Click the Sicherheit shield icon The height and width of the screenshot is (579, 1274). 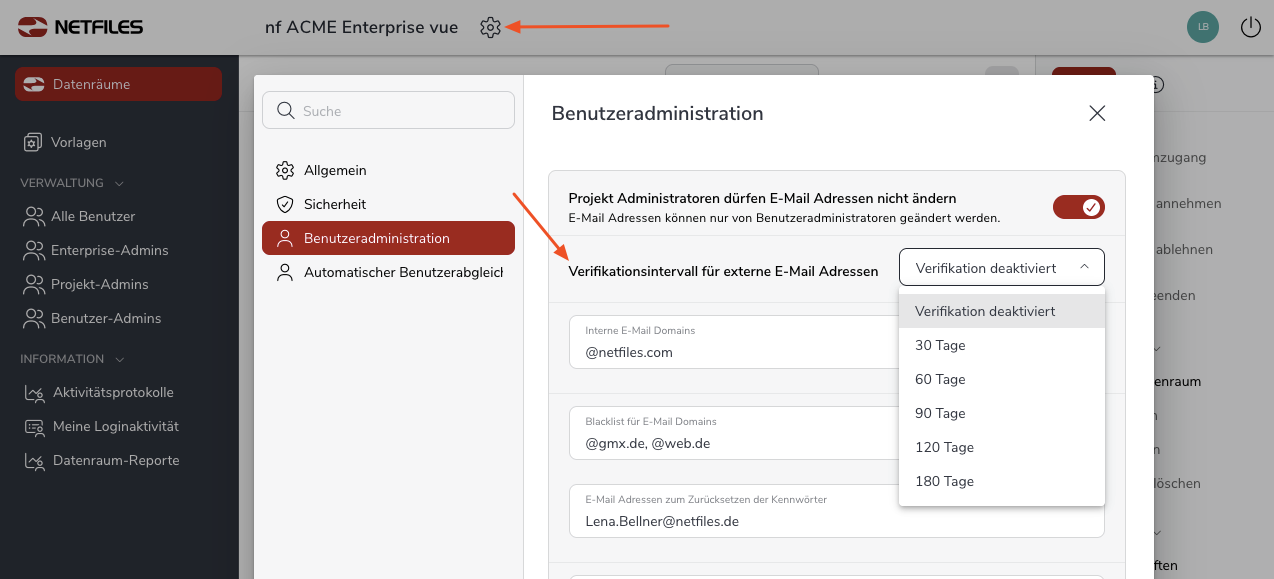pyautogui.click(x=285, y=204)
